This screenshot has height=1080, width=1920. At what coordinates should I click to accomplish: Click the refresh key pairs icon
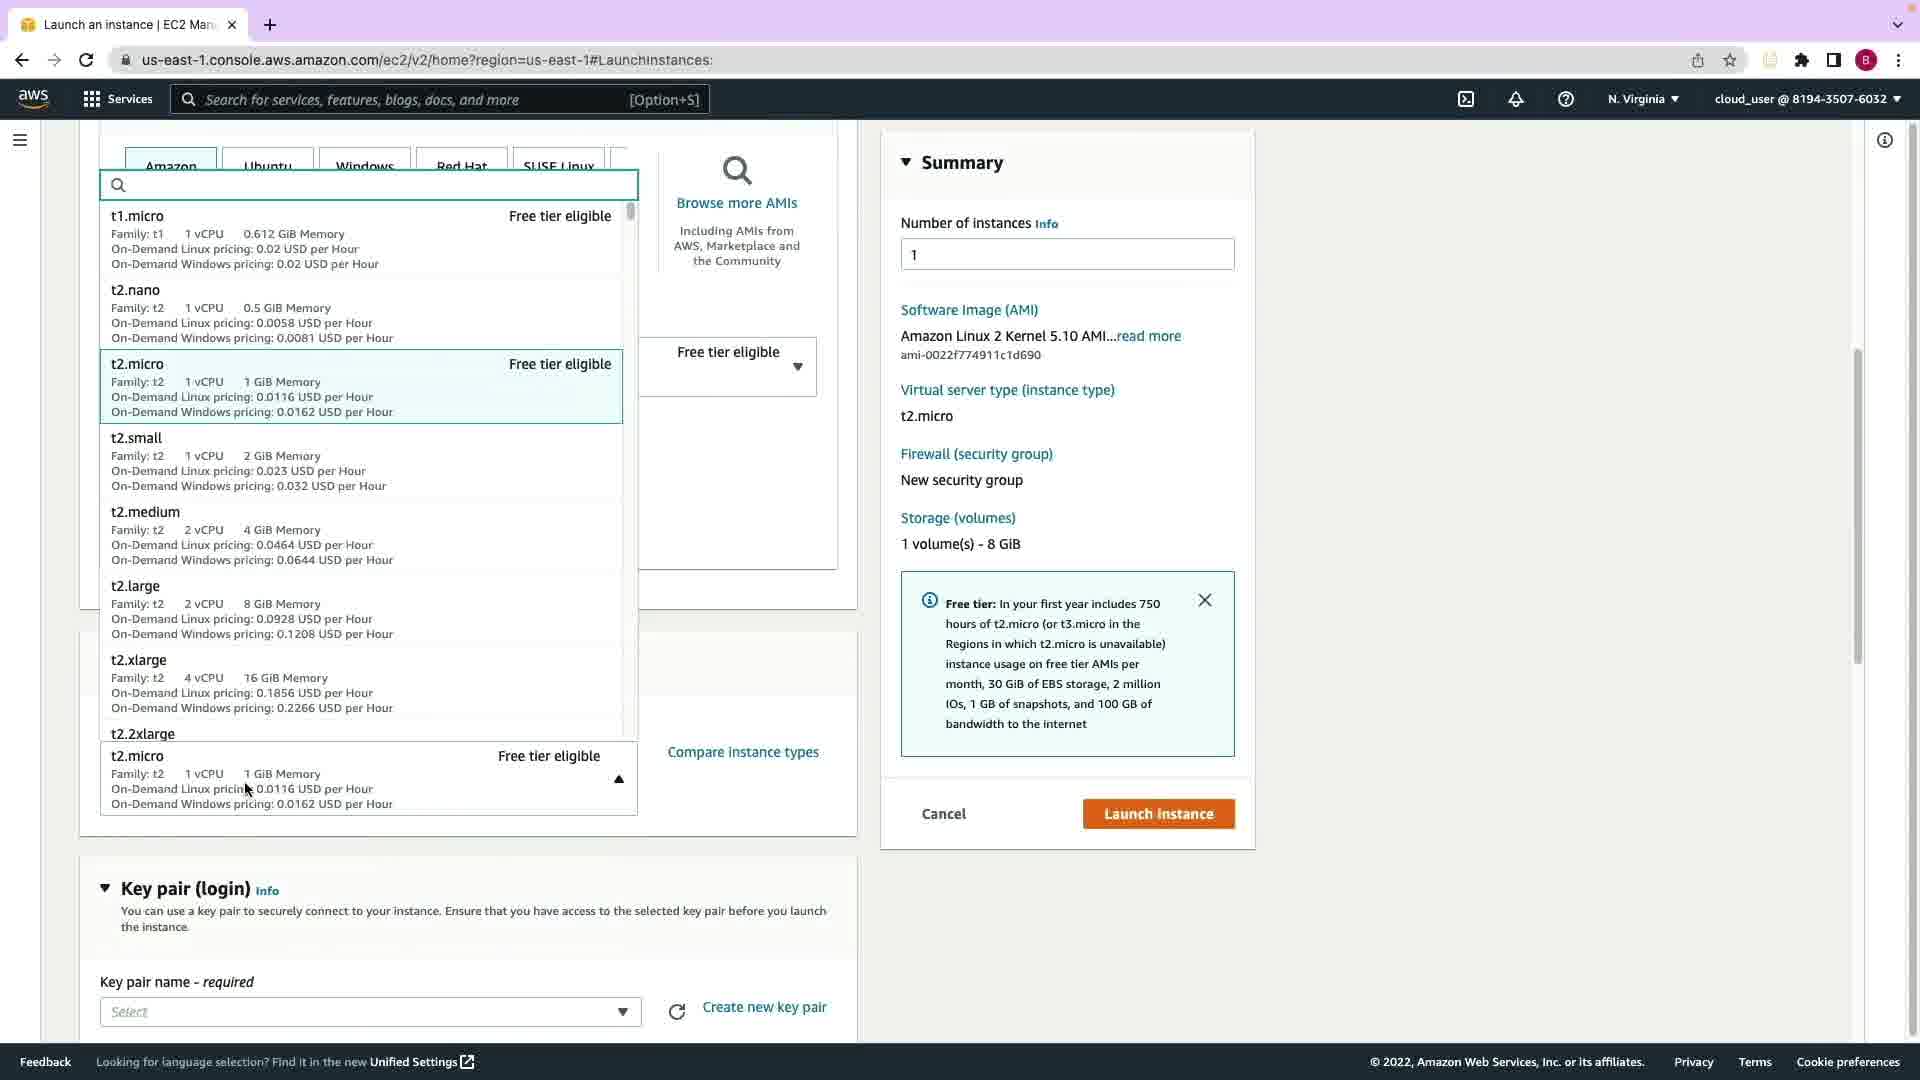[x=677, y=1012]
